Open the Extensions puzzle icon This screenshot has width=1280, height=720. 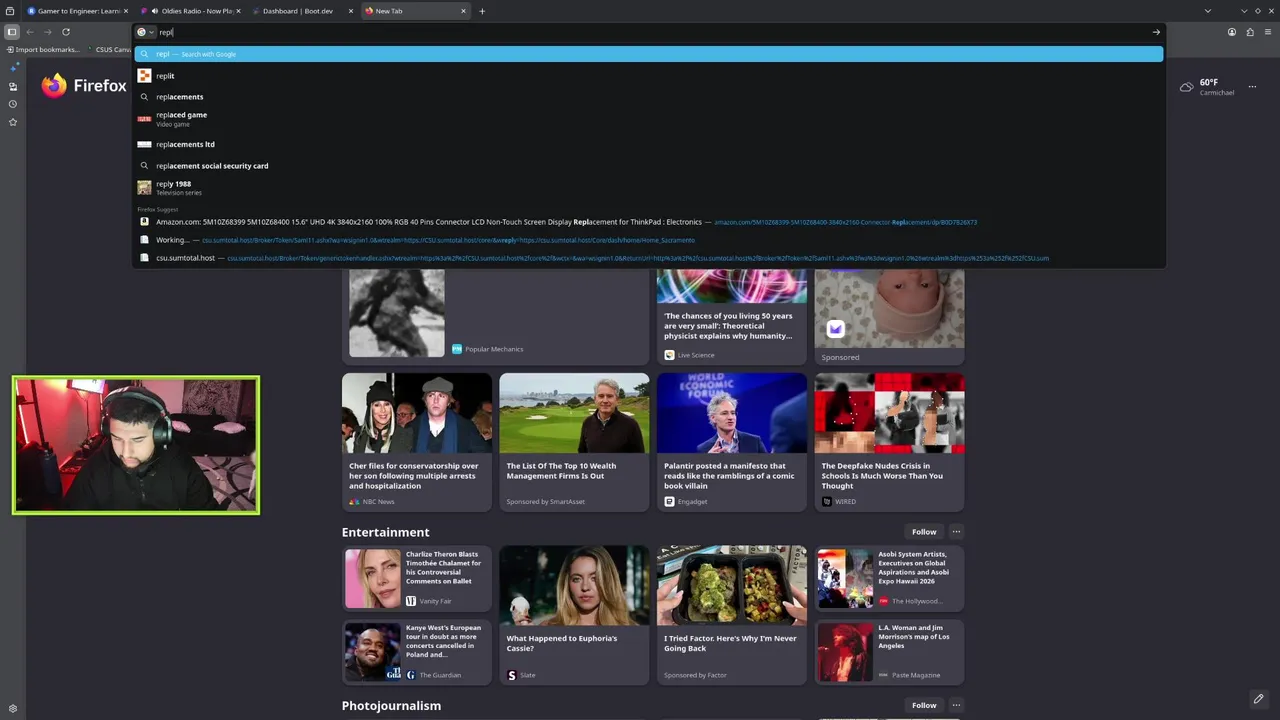(1250, 32)
